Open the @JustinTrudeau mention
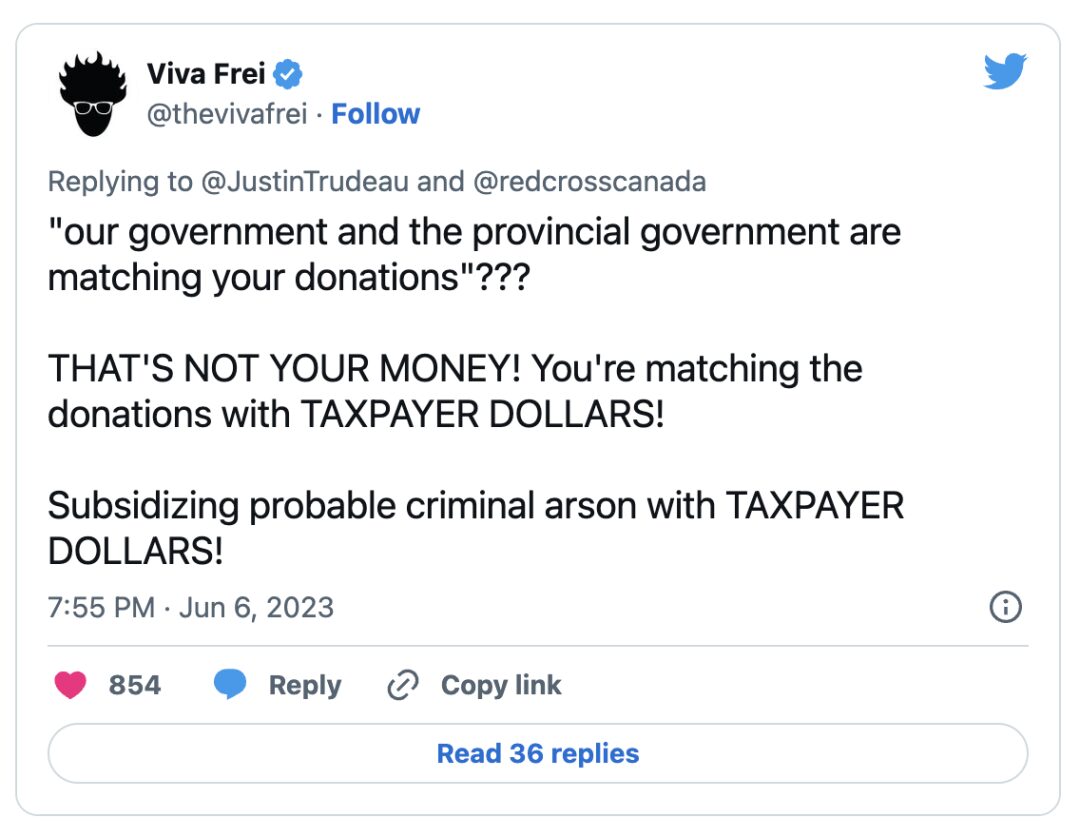 304,182
